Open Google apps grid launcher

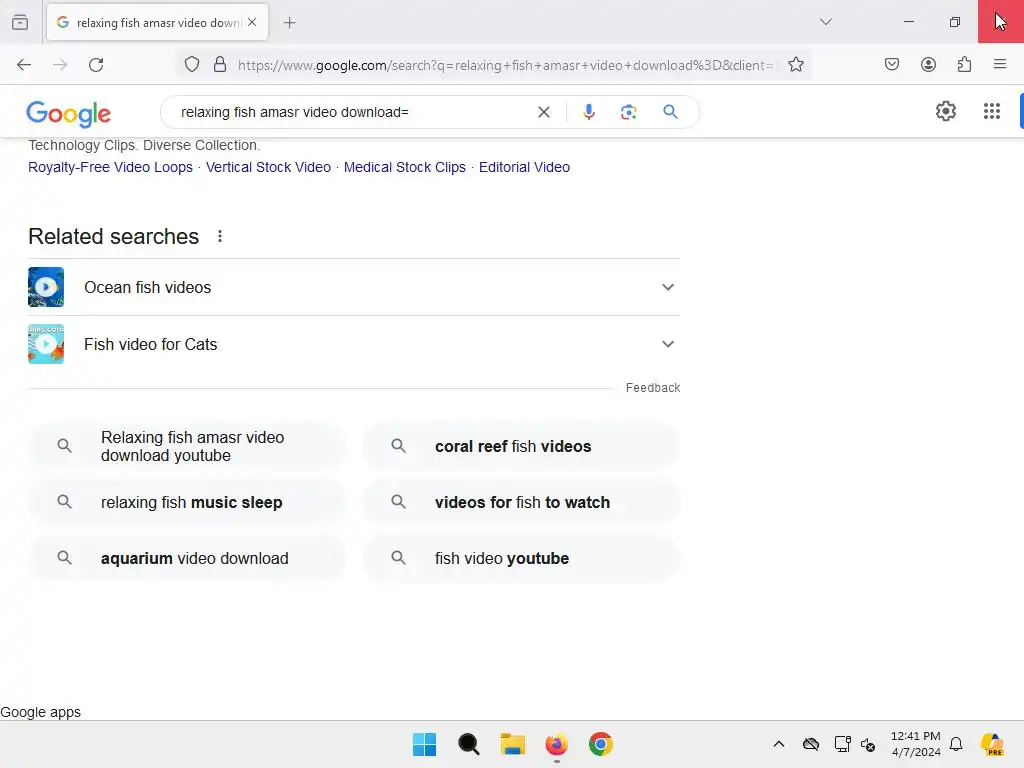click(991, 111)
